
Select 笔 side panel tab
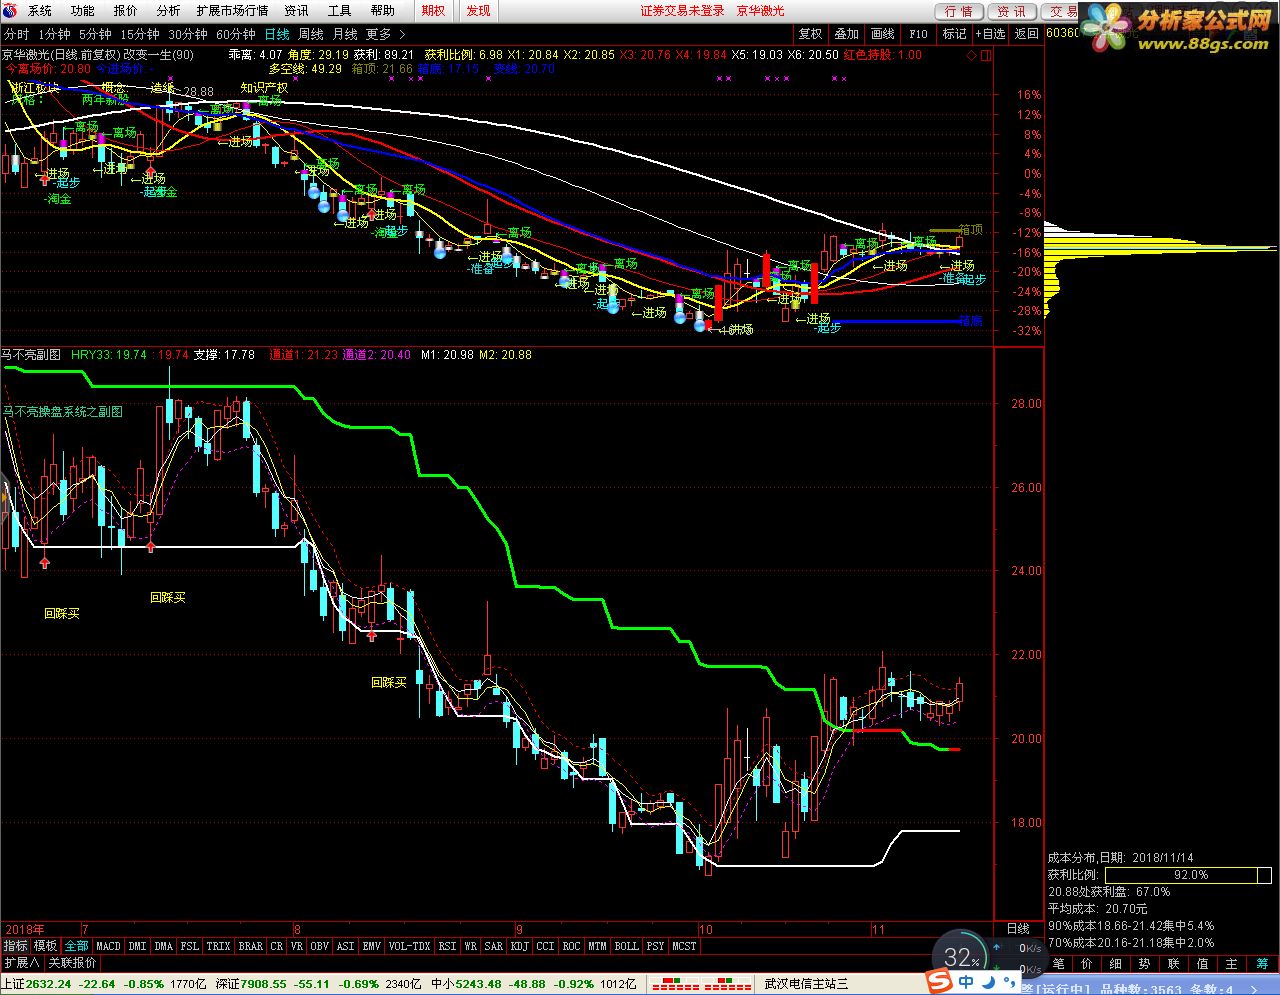click(x=1059, y=964)
